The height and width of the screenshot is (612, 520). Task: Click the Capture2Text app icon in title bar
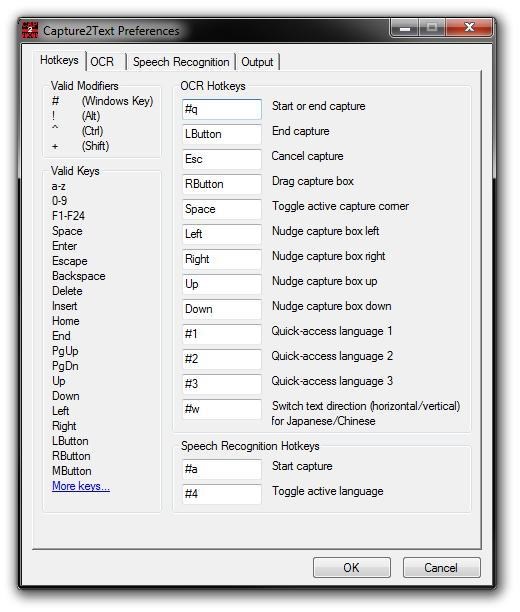(x=30, y=30)
